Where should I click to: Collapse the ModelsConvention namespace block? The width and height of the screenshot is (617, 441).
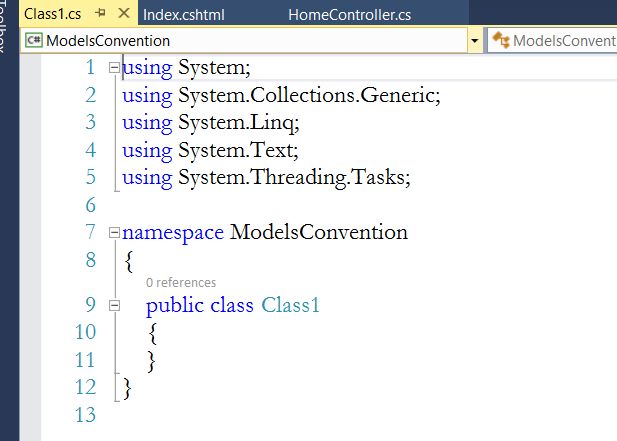(114, 232)
